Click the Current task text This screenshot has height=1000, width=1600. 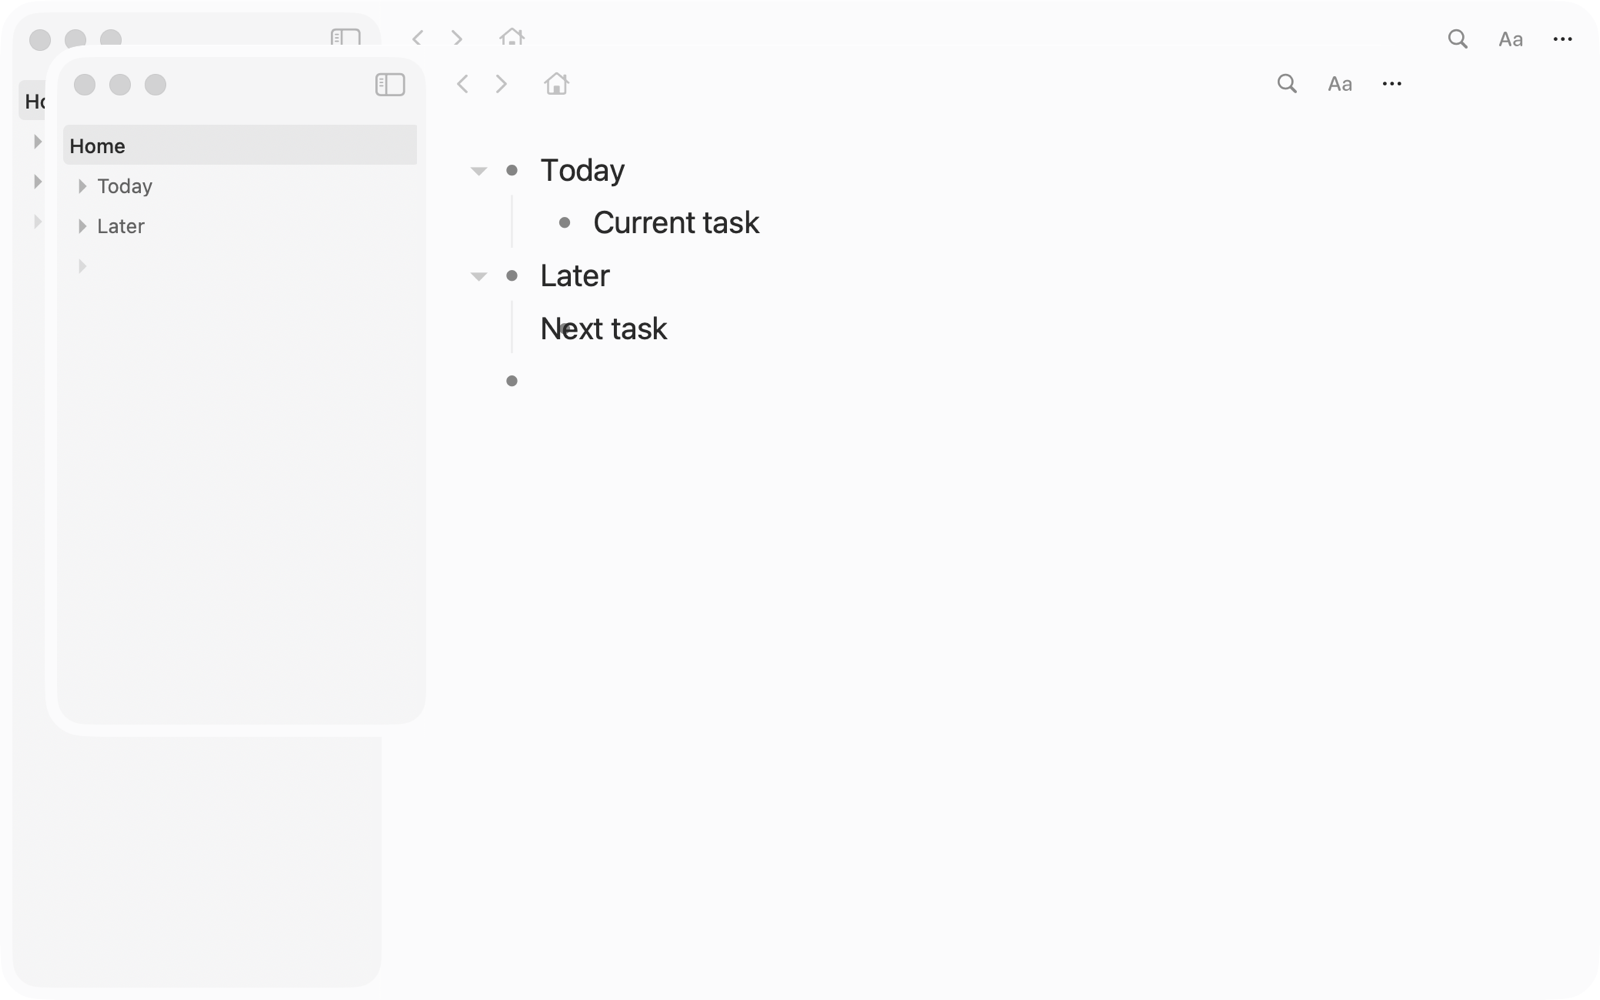pyautogui.click(x=676, y=222)
